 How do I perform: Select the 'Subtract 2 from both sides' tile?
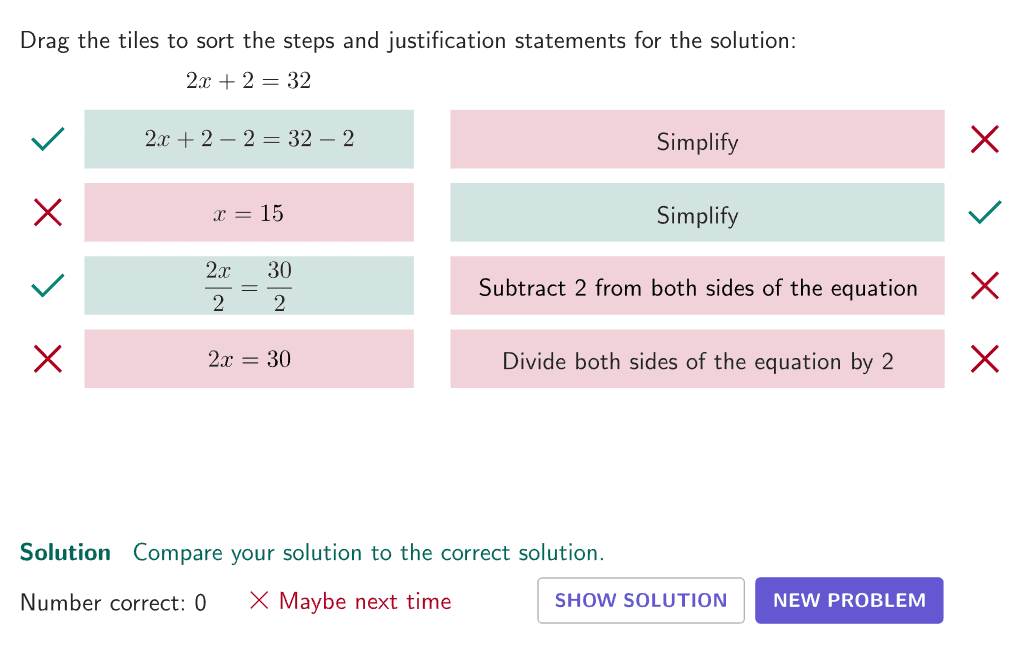[x=697, y=286]
